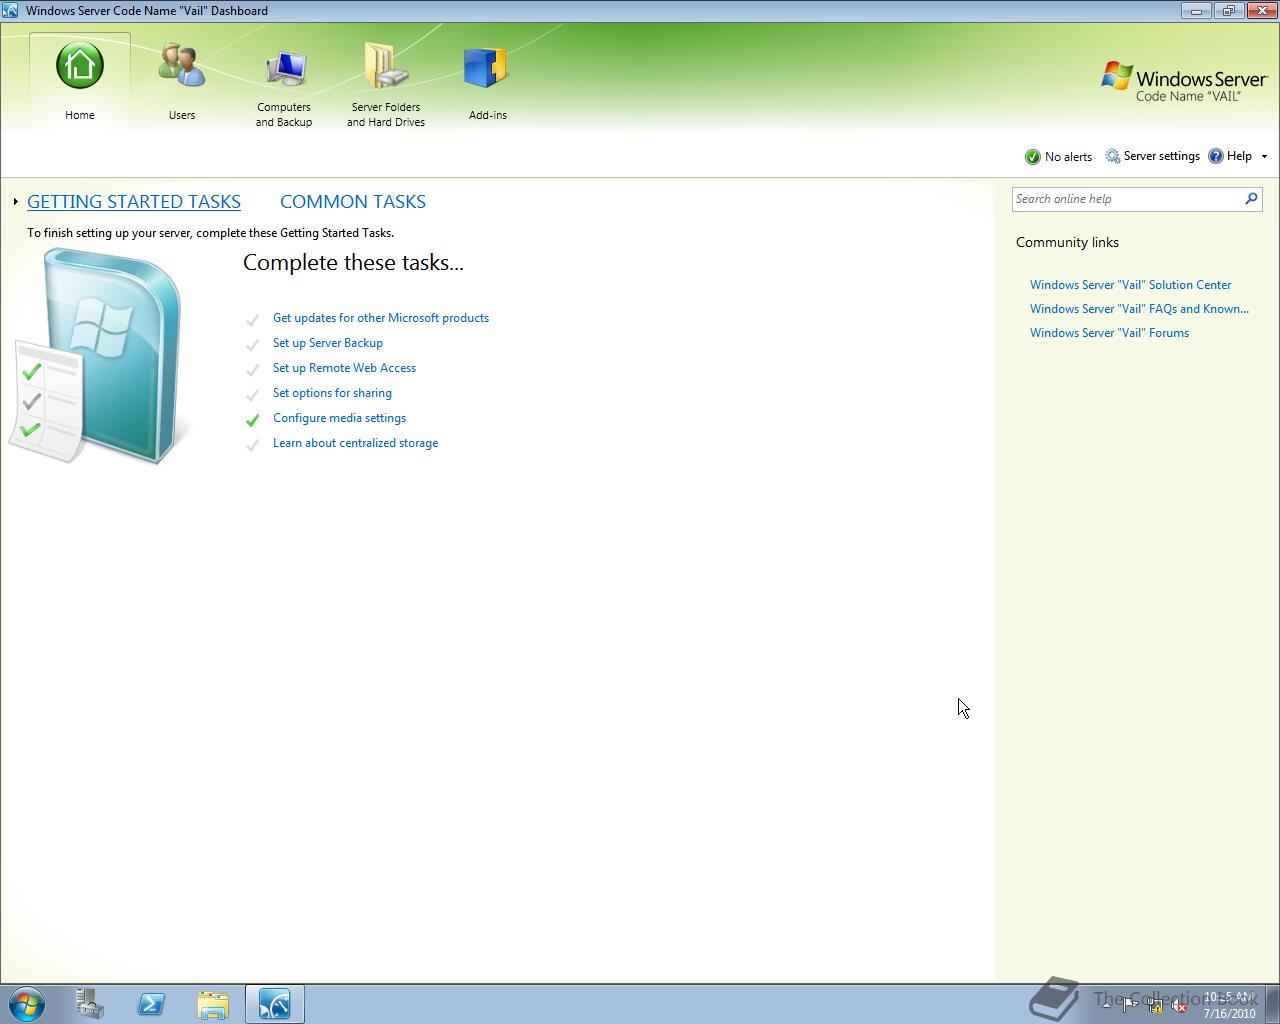Click the taskbar clock showing 7/16/2010
Screen dimensions: 1280x1024
point(1229,1005)
